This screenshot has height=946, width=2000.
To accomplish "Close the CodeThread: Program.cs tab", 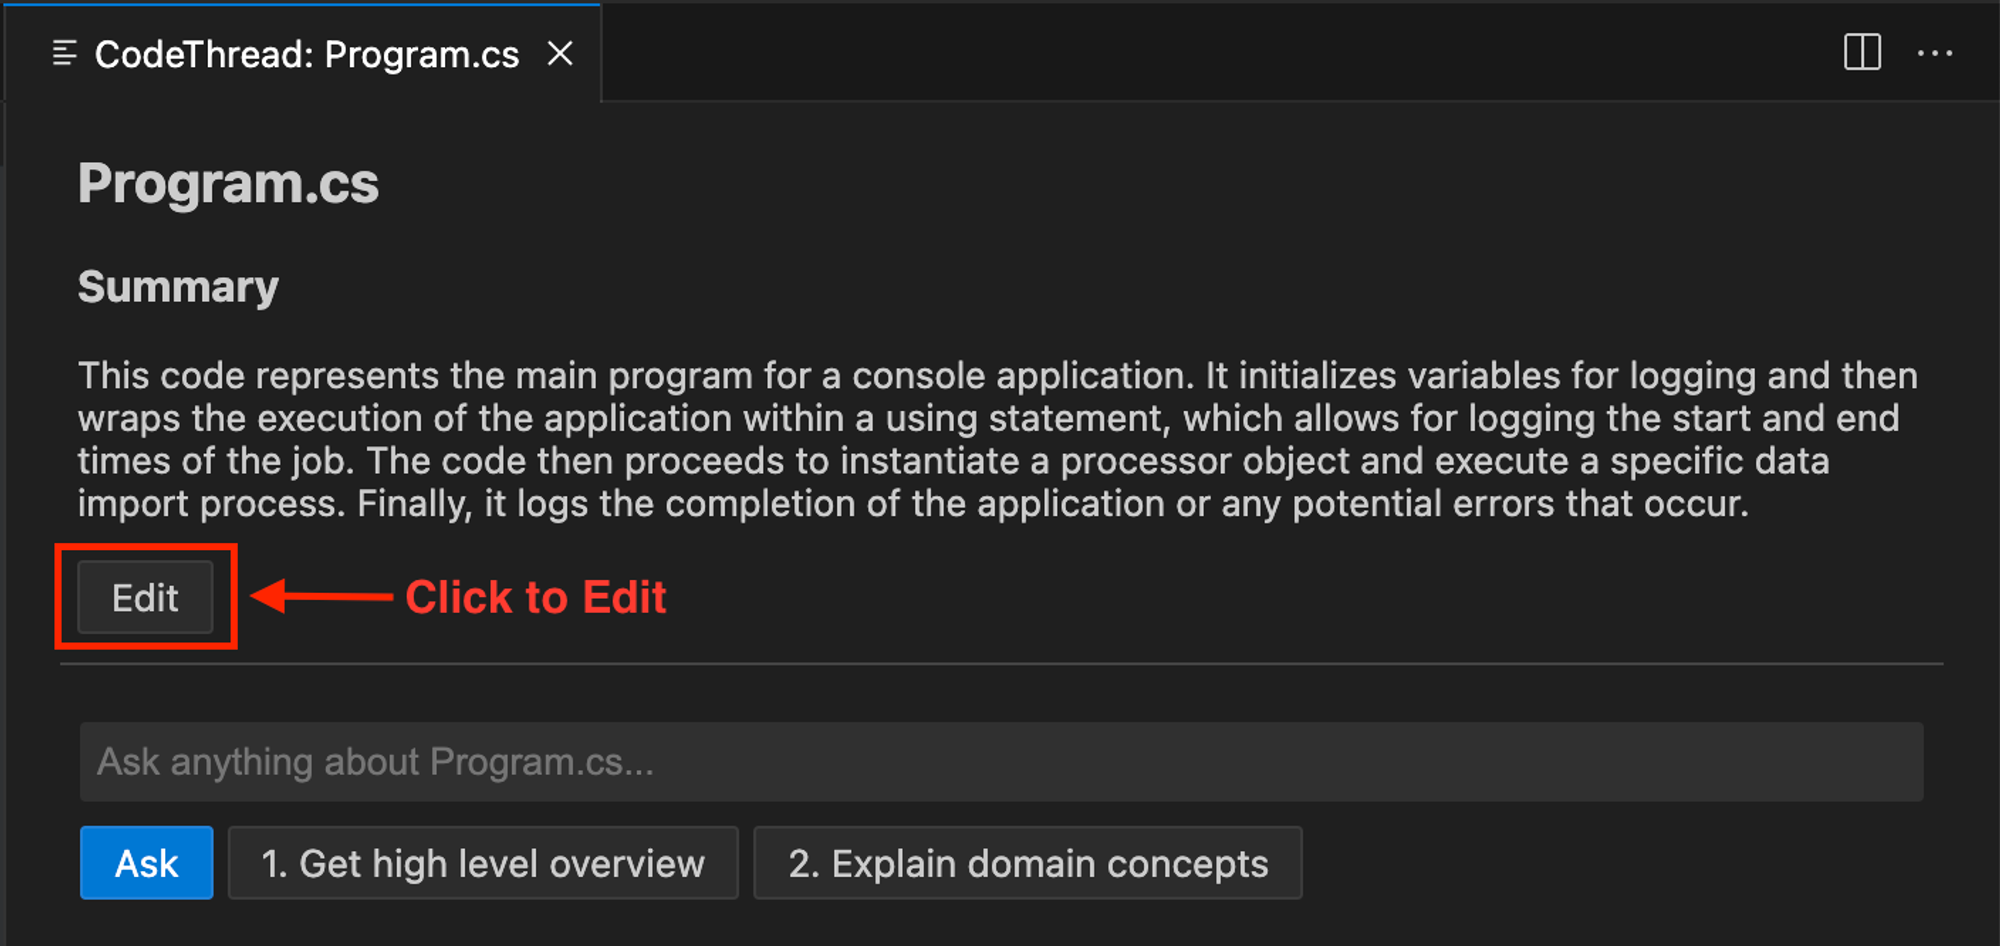I will tap(561, 54).
